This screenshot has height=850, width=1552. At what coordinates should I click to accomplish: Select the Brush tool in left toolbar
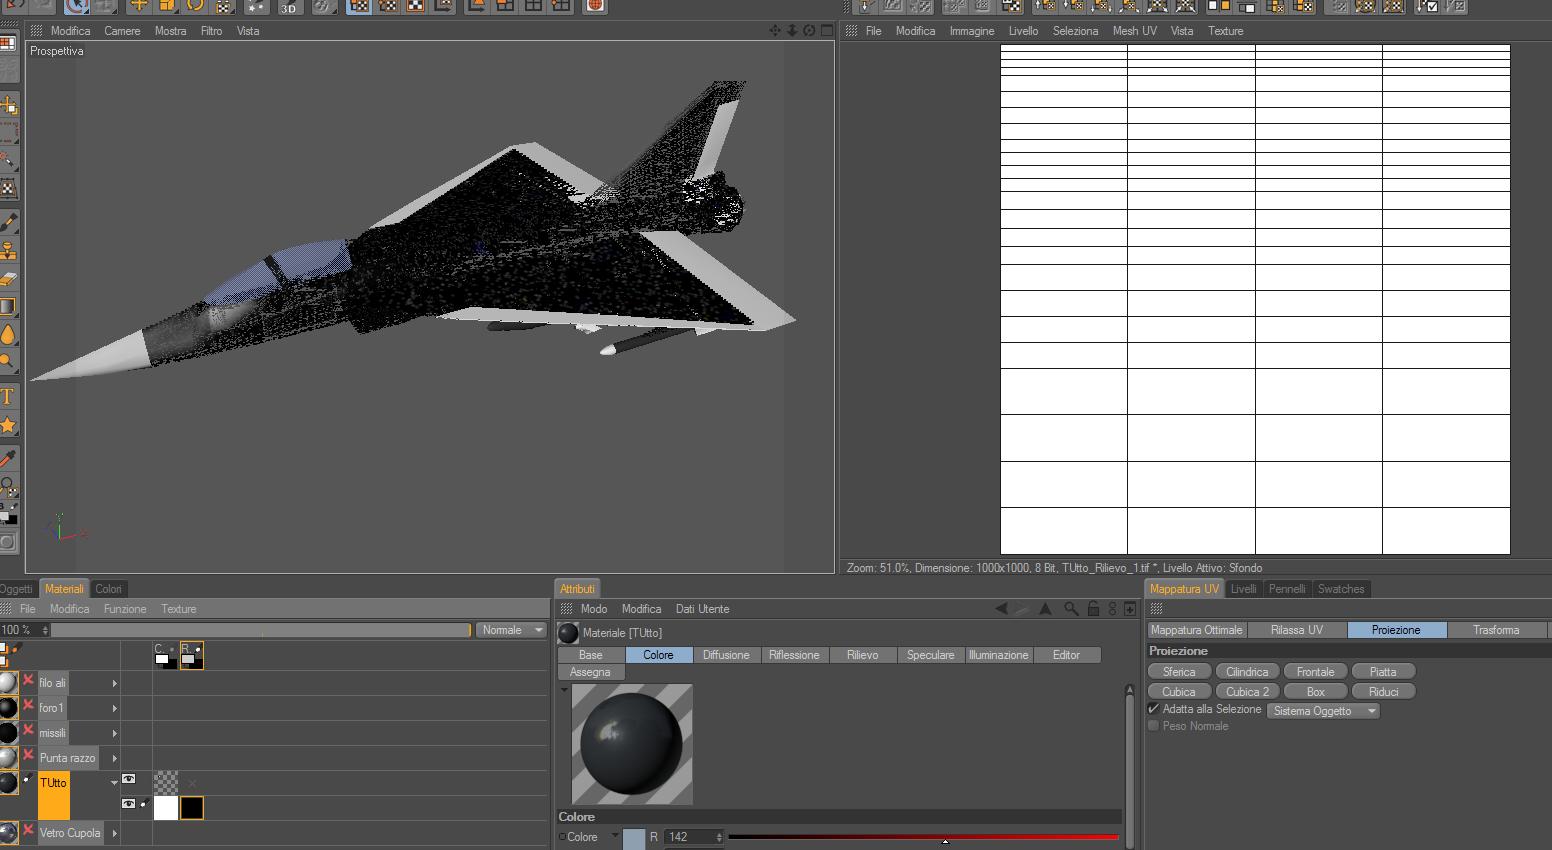coord(8,222)
